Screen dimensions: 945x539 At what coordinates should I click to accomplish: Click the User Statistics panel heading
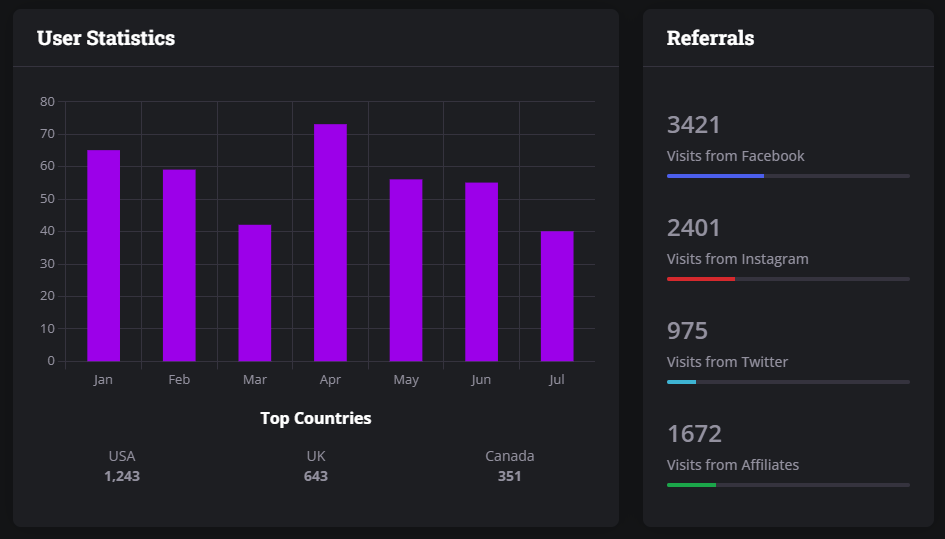(106, 38)
